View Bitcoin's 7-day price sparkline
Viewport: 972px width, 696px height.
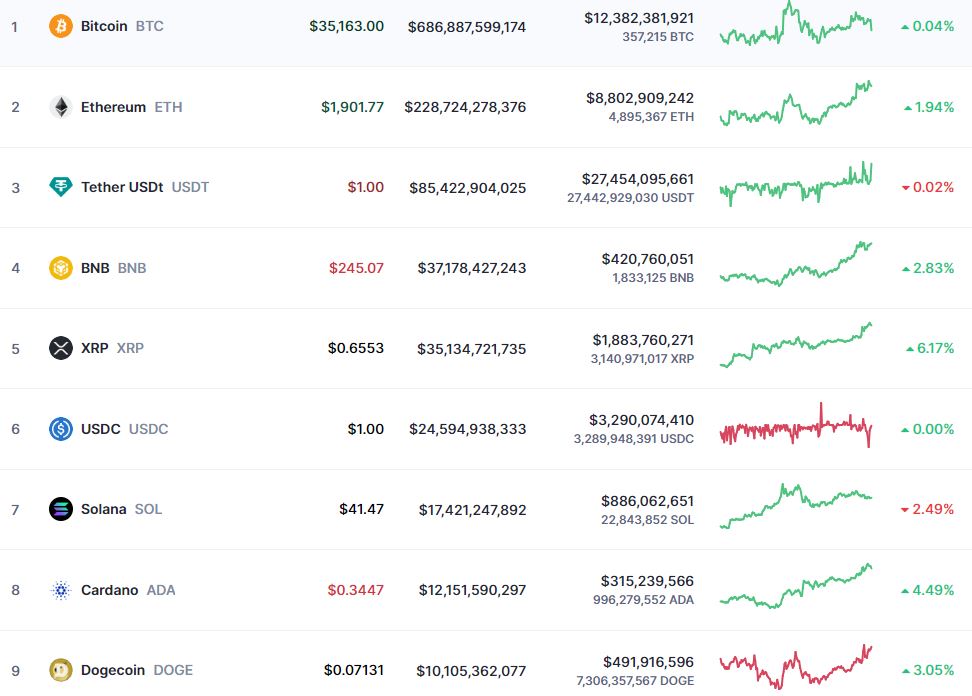point(796,24)
